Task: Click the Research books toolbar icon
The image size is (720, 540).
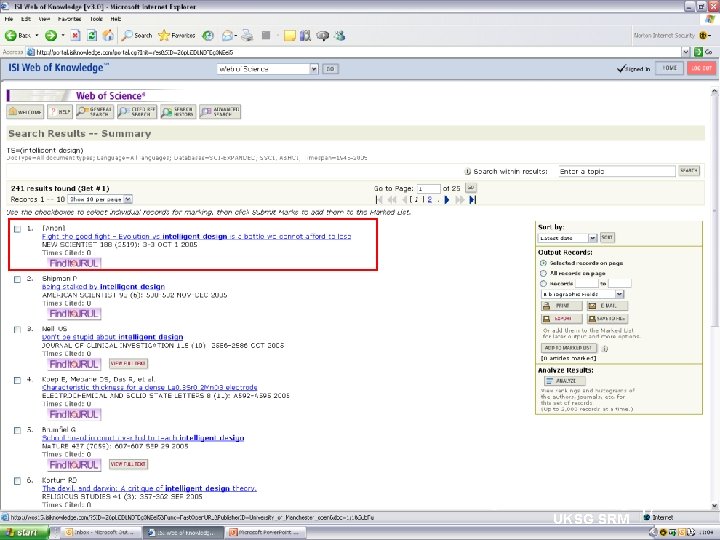Action: [305, 35]
